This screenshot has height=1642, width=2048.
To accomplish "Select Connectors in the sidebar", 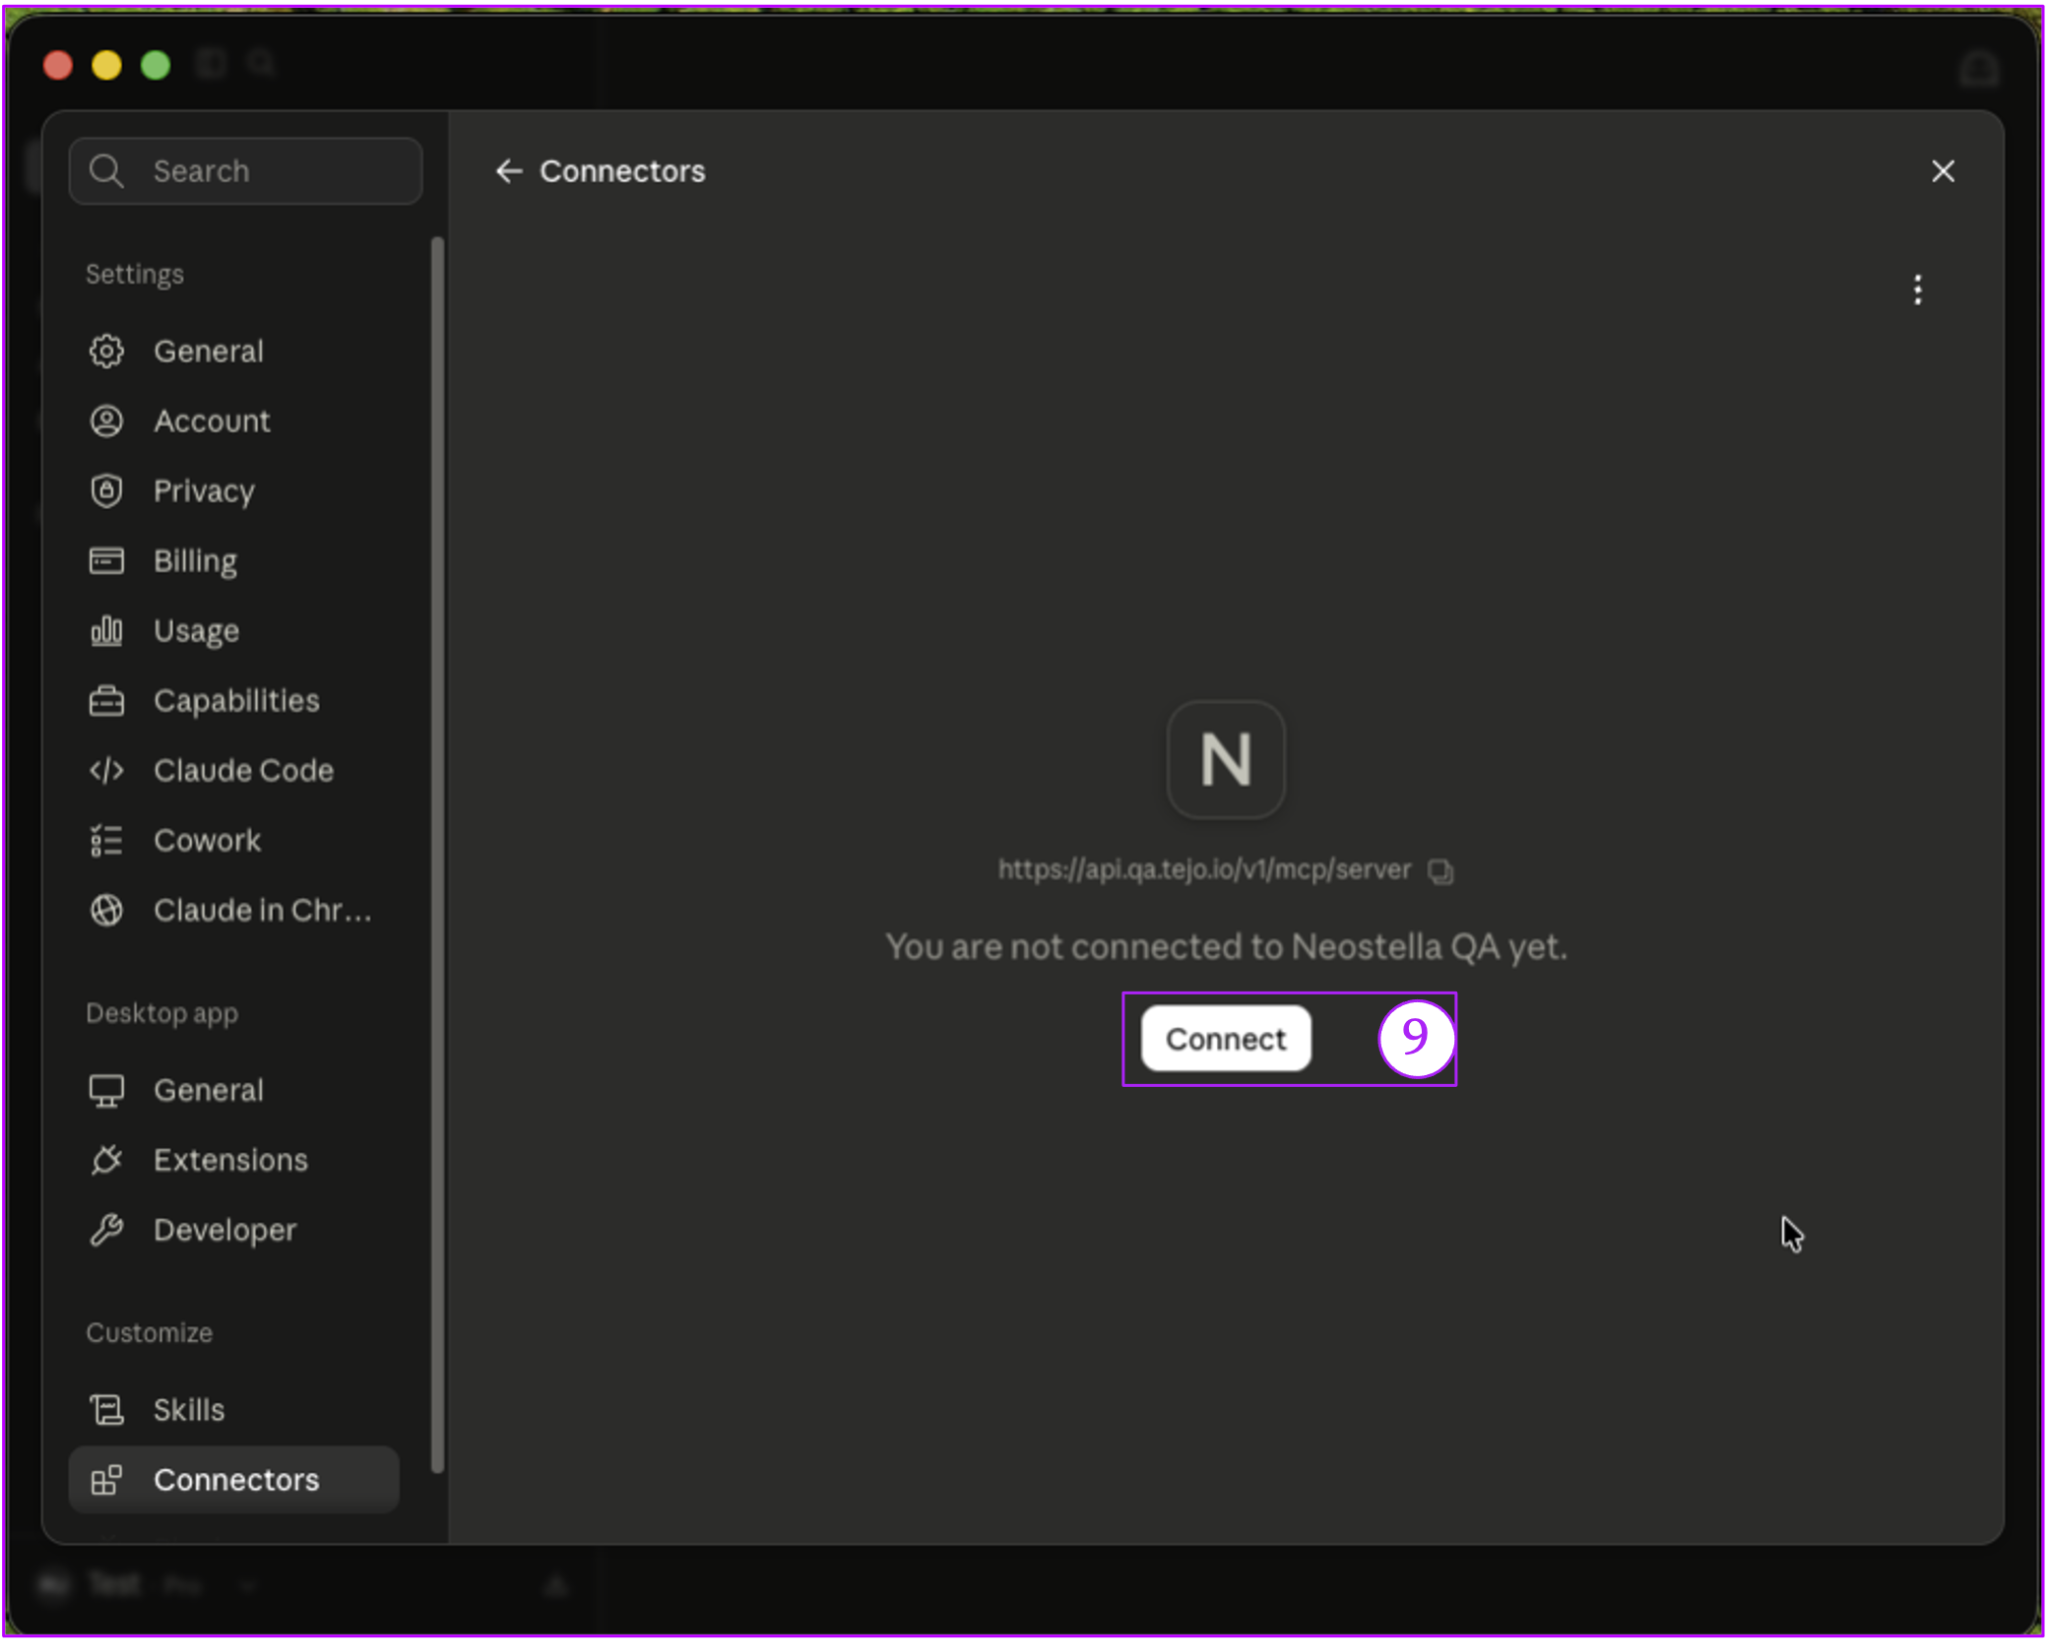I will coord(234,1480).
